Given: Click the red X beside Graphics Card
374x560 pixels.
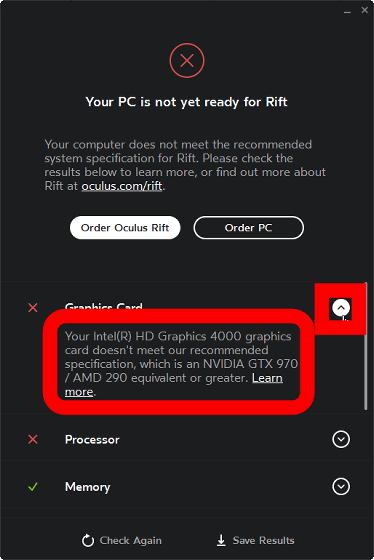Looking at the screenshot, I should click(33, 308).
